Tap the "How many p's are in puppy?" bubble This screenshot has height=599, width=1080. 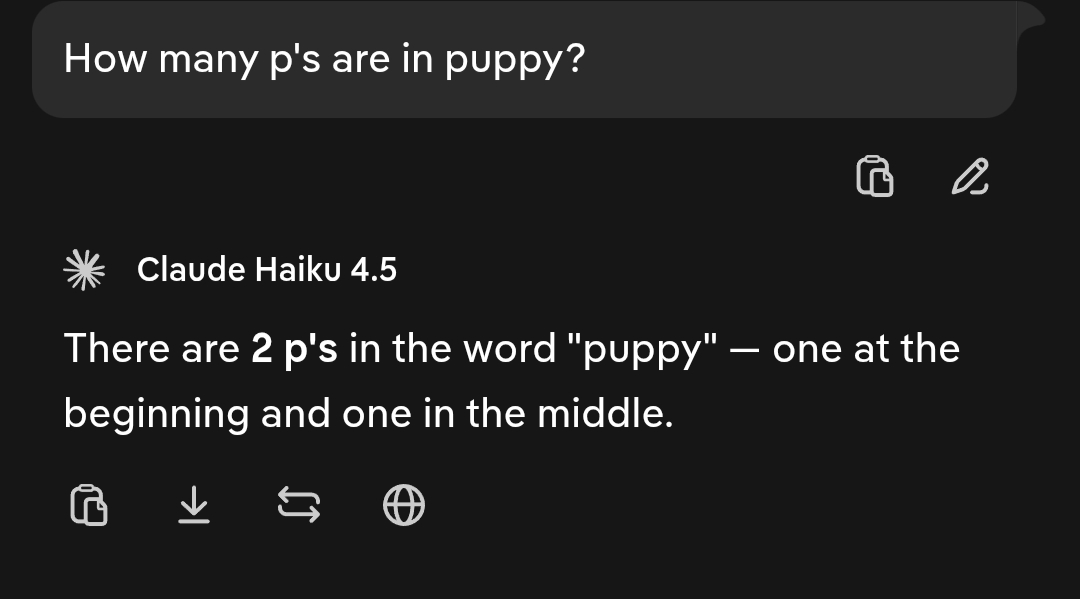524,61
